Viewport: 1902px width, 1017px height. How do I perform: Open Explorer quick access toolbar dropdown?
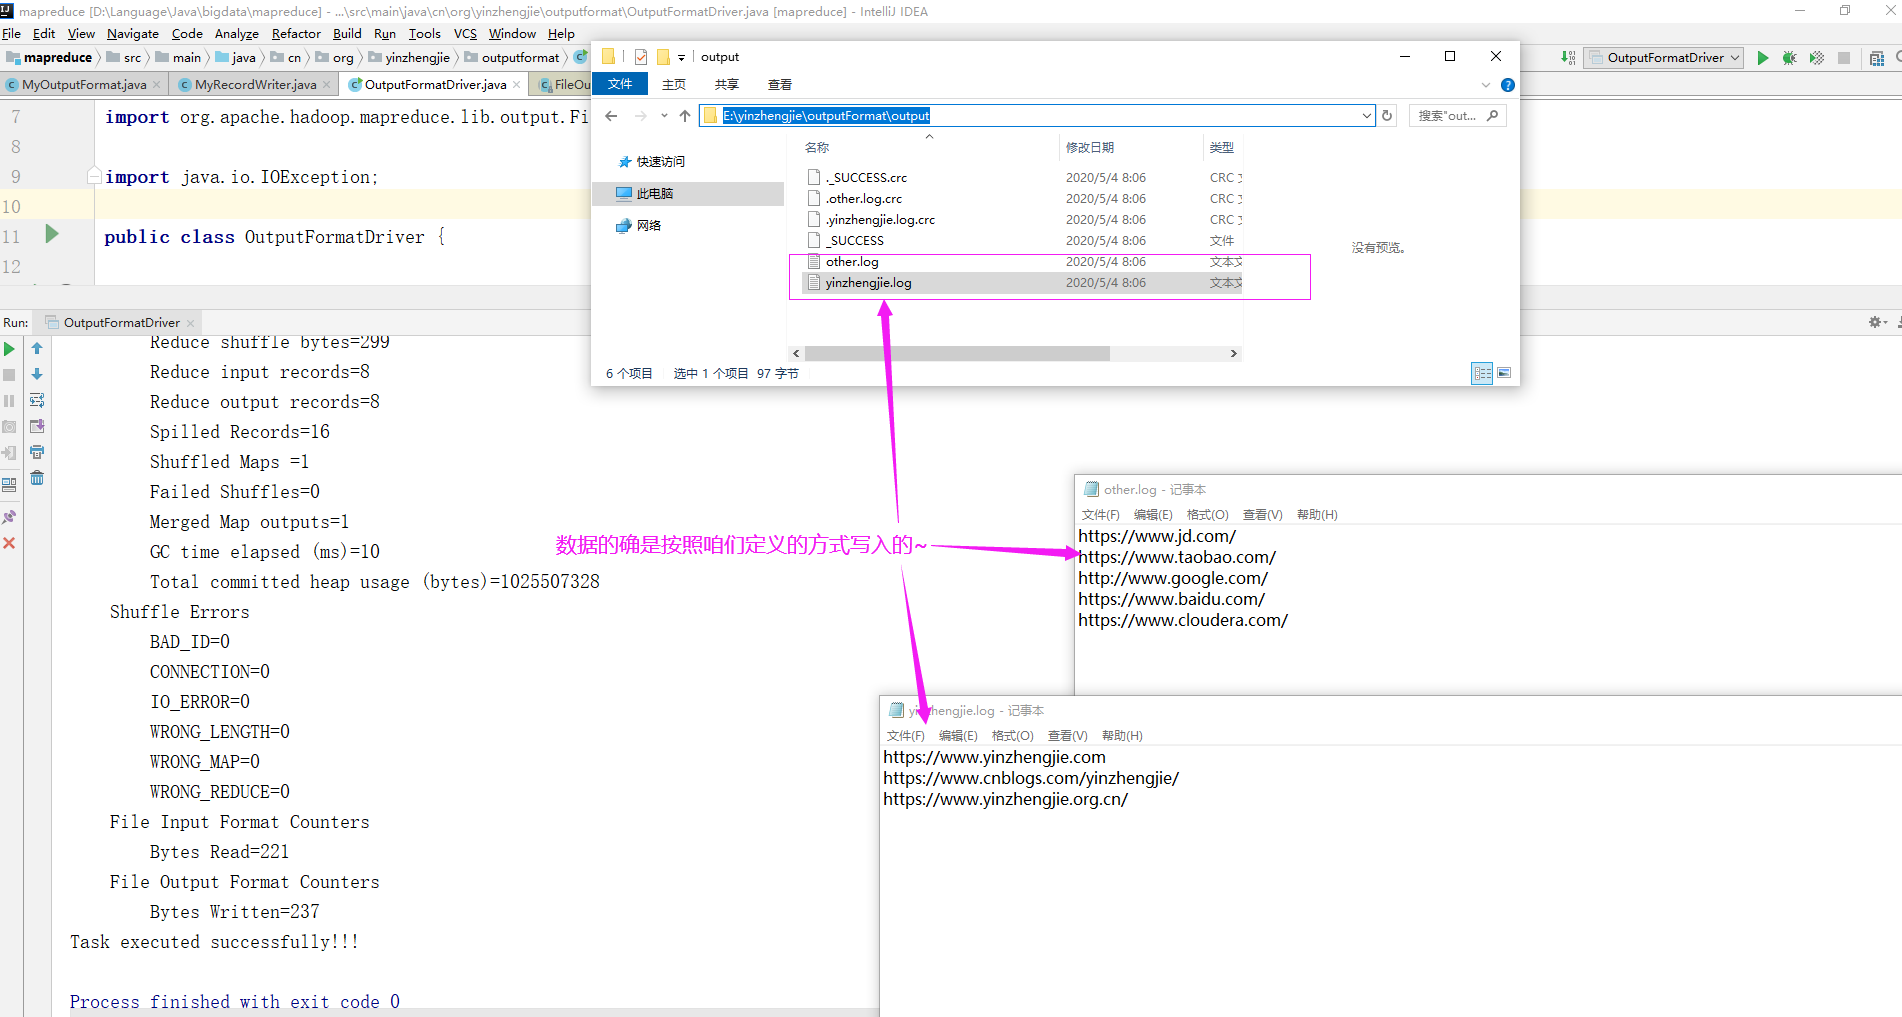click(681, 58)
